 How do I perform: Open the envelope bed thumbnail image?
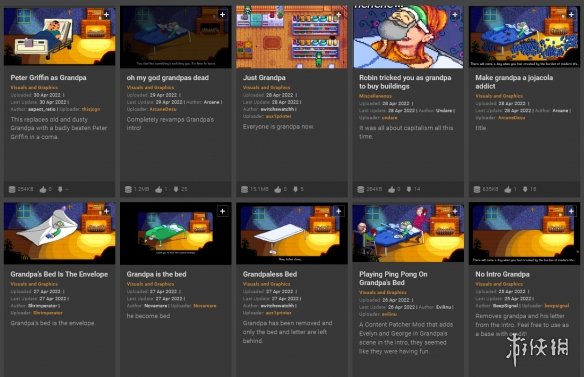pyautogui.click(x=60, y=233)
